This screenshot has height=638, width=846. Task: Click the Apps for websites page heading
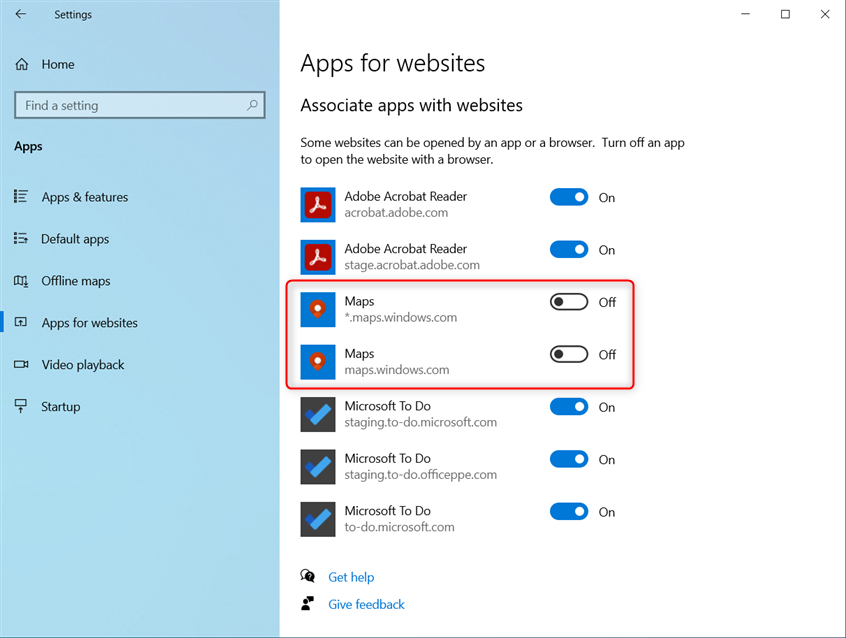click(x=393, y=63)
